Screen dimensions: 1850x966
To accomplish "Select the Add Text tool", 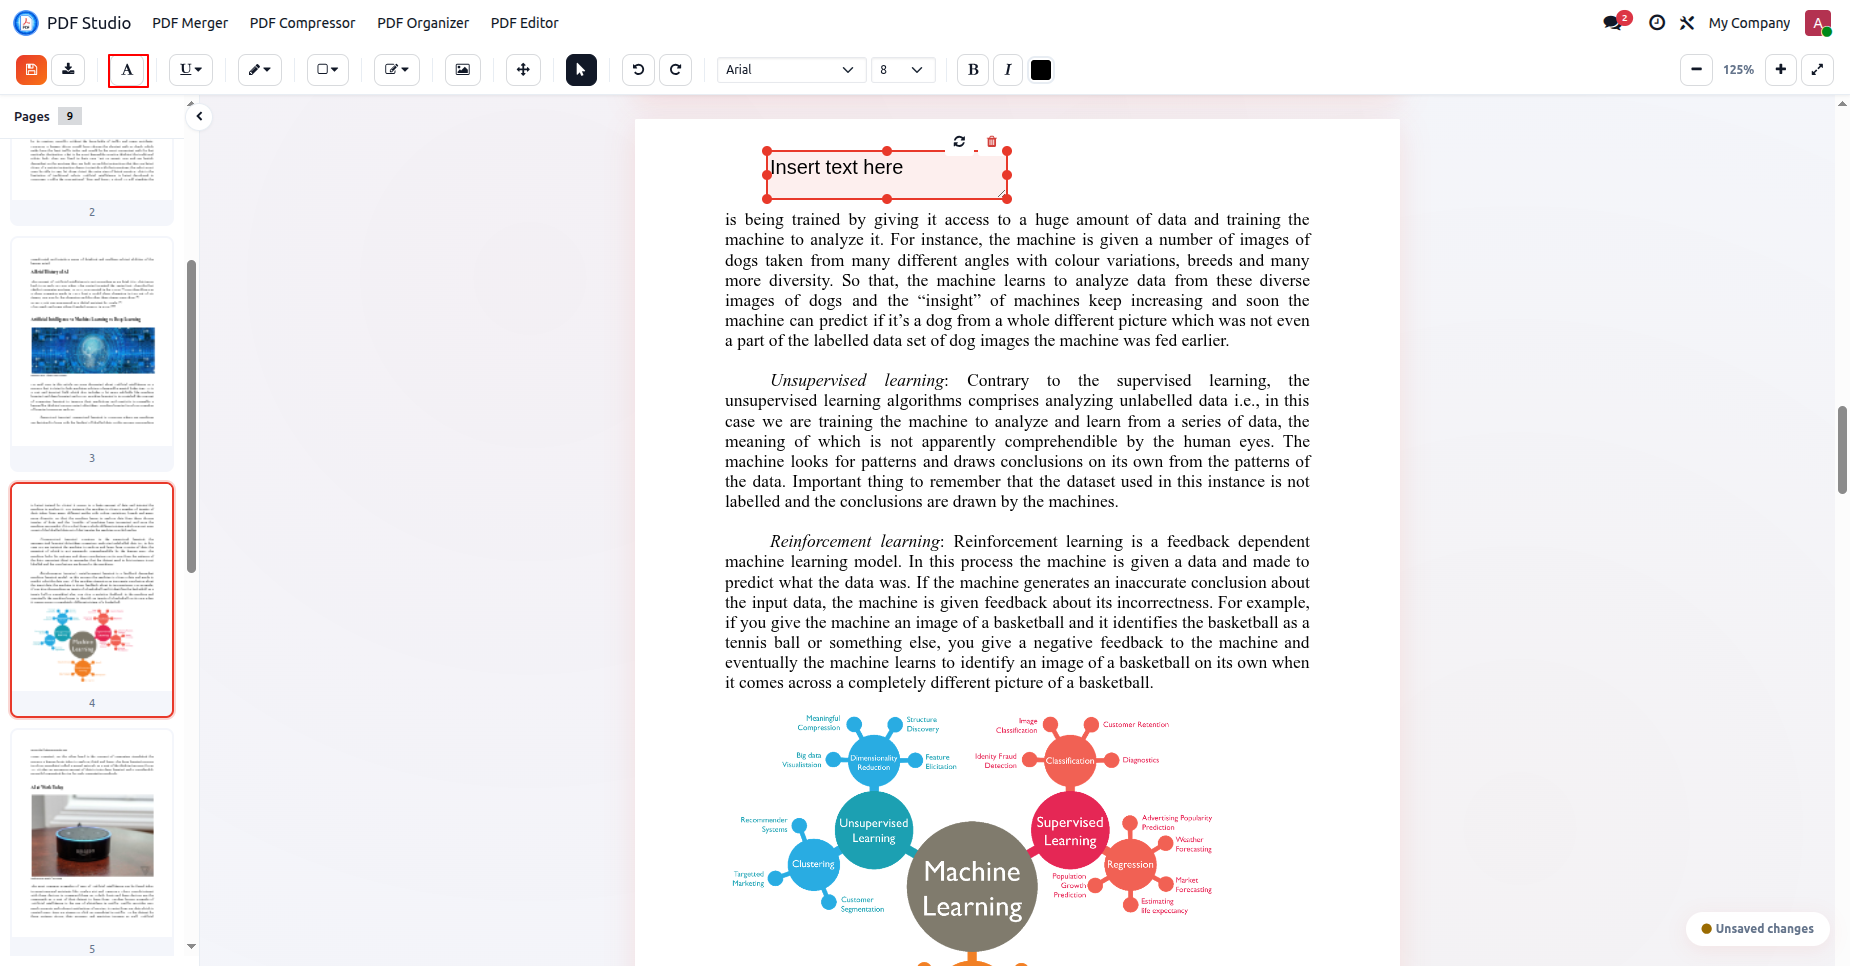I will (x=128, y=70).
